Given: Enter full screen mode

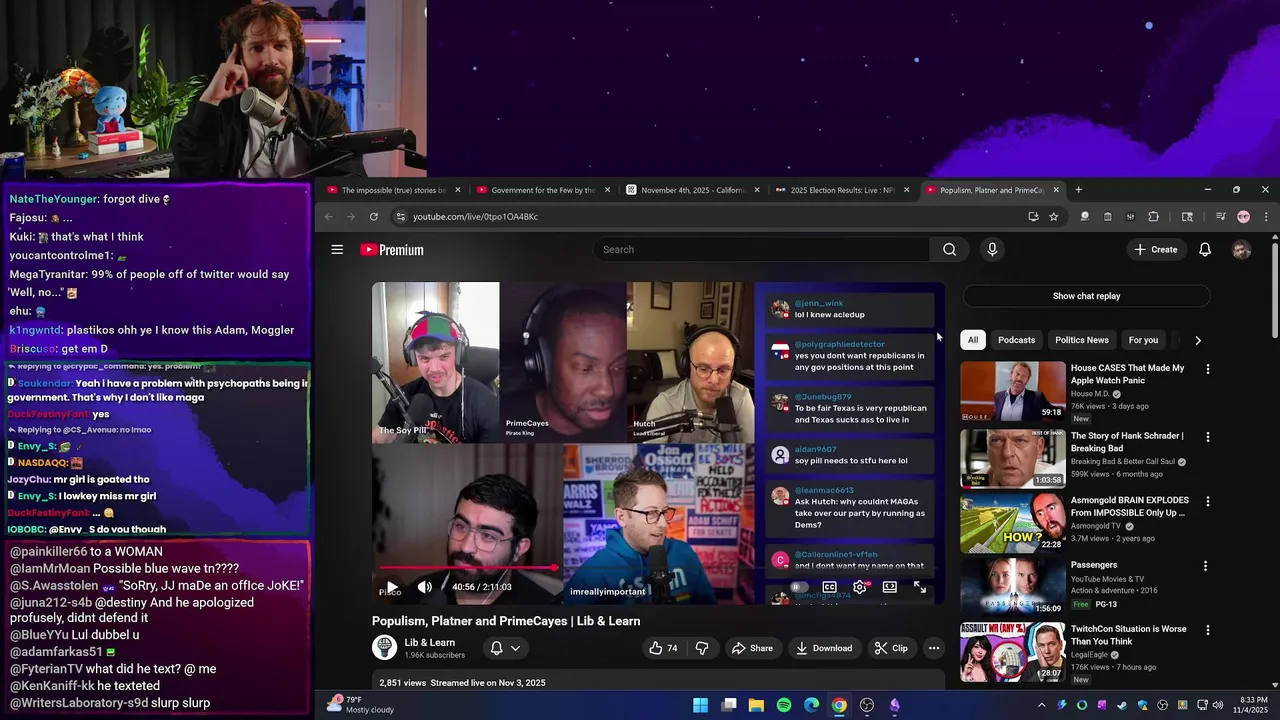Looking at the screenshot, I should [920, 587].
